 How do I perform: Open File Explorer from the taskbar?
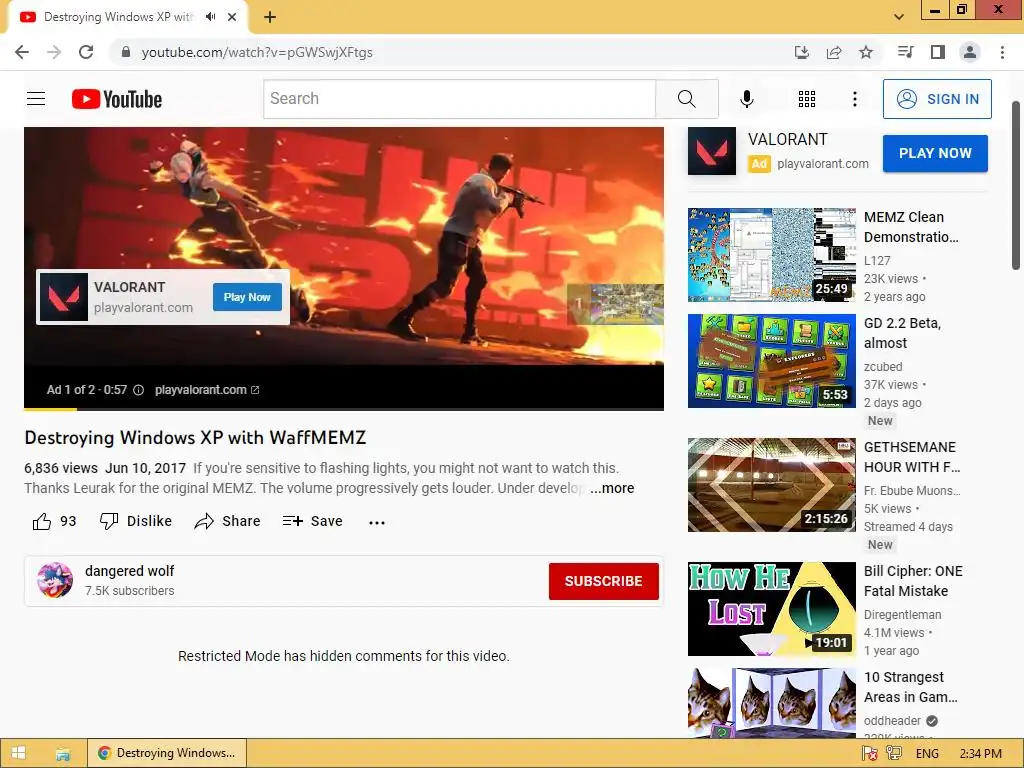coord(63,753)
